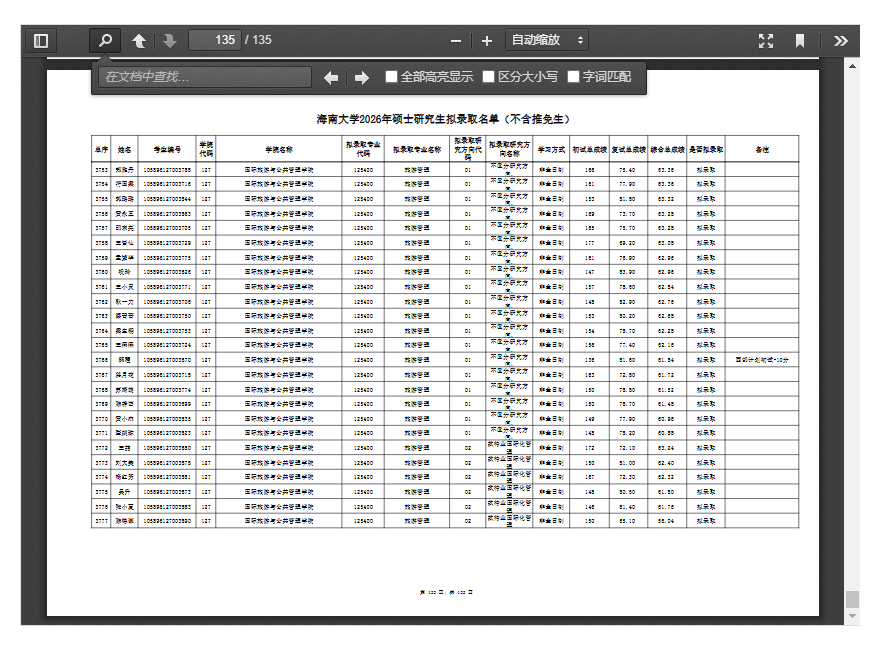Find previous match with left arrow
The width and height of the screenshot is (884, 656).
point(331,77)
